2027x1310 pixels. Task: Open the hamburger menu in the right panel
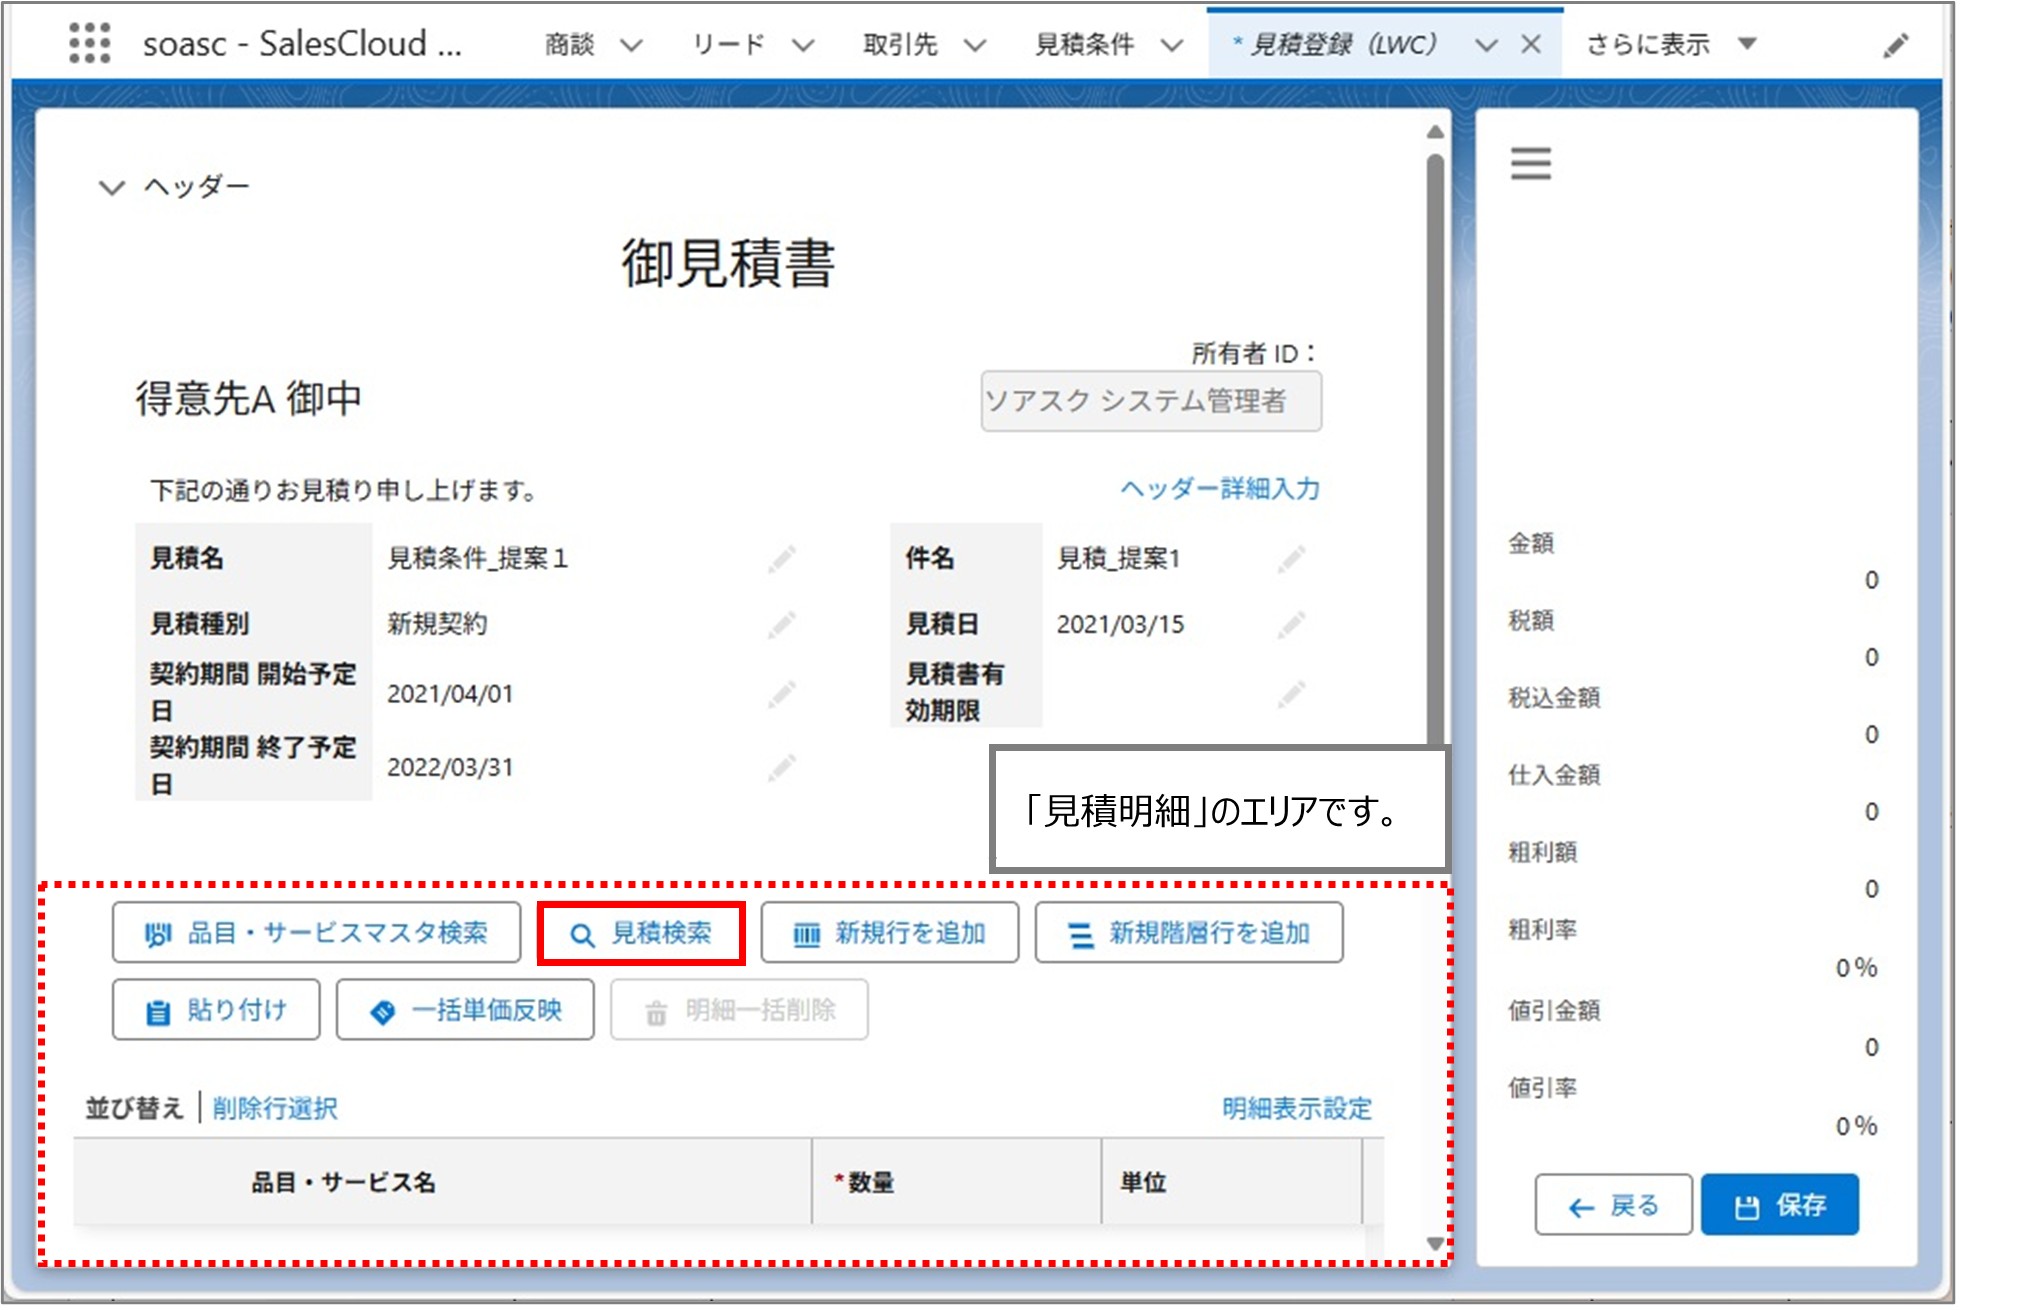point(1530,163)
